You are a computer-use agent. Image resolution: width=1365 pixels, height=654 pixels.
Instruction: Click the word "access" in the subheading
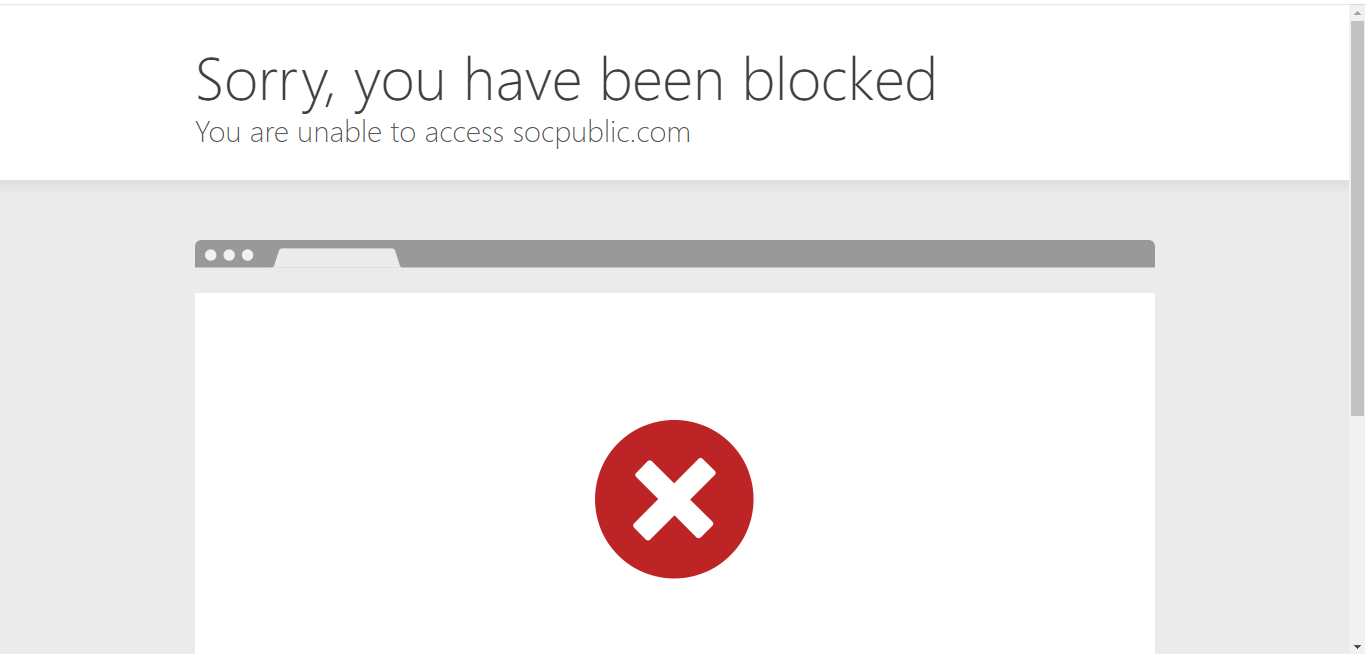[x=464, y=134]
